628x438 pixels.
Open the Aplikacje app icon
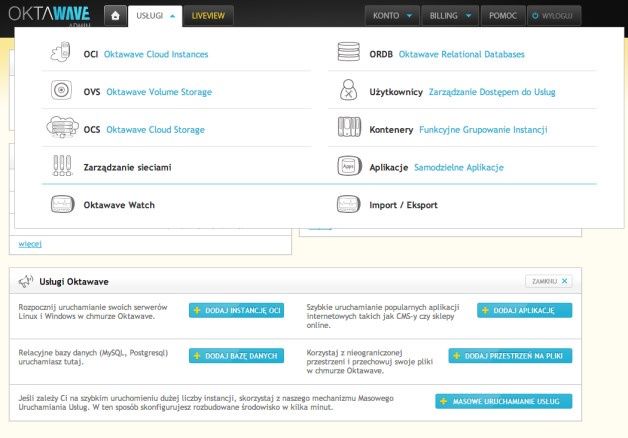pyautogui.click(x=349, y=166)
